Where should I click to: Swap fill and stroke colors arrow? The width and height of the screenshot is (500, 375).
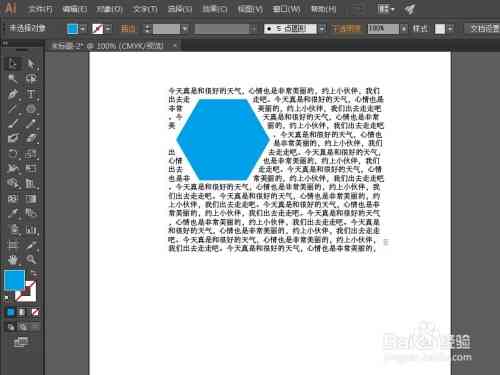(34, 274)
